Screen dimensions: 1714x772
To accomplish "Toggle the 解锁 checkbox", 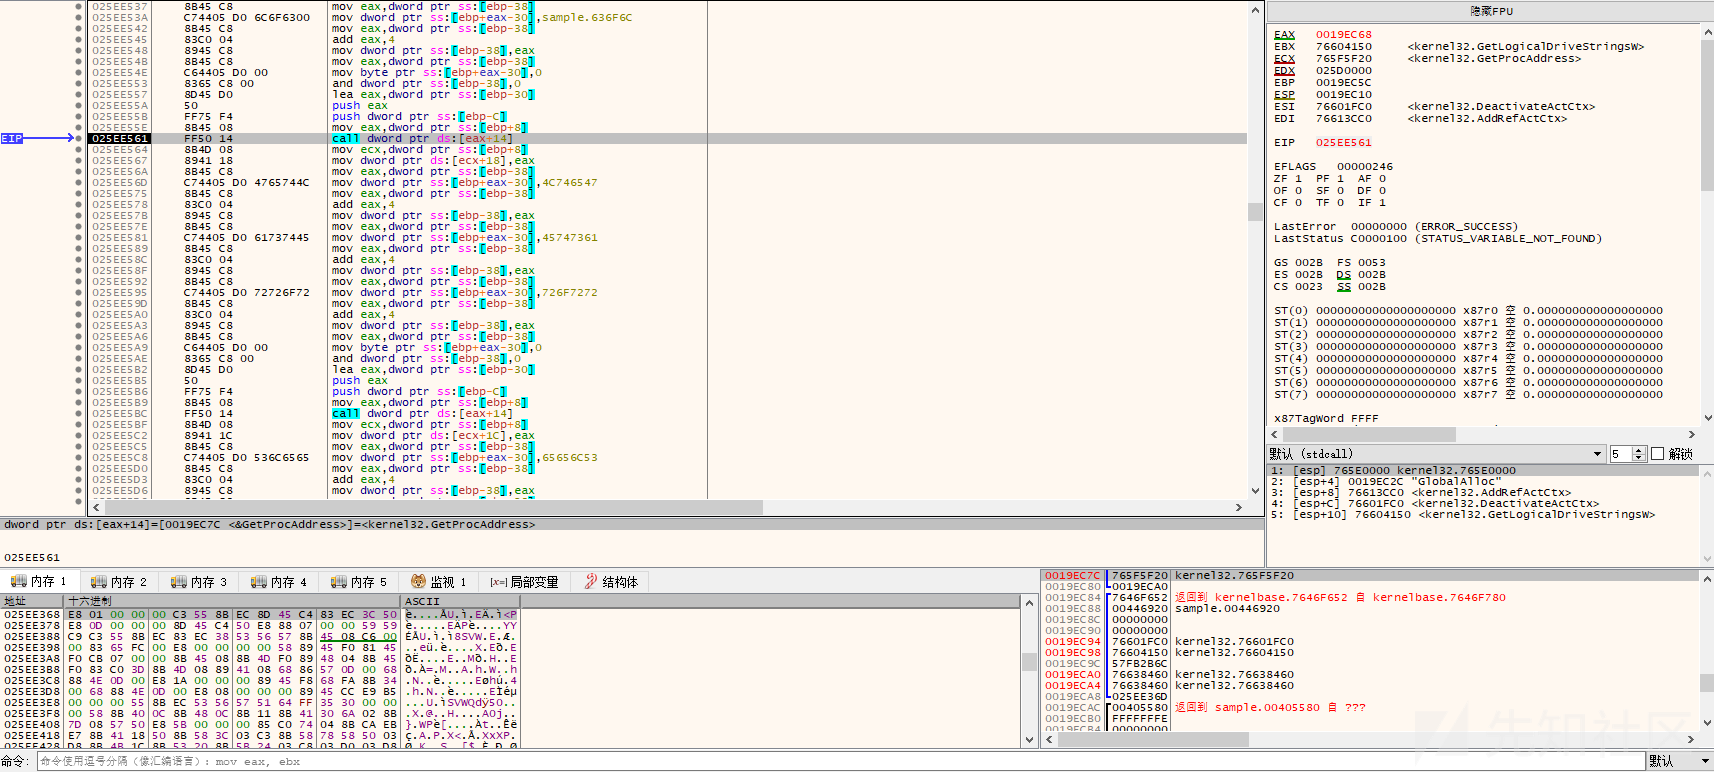I will 1657,454.
